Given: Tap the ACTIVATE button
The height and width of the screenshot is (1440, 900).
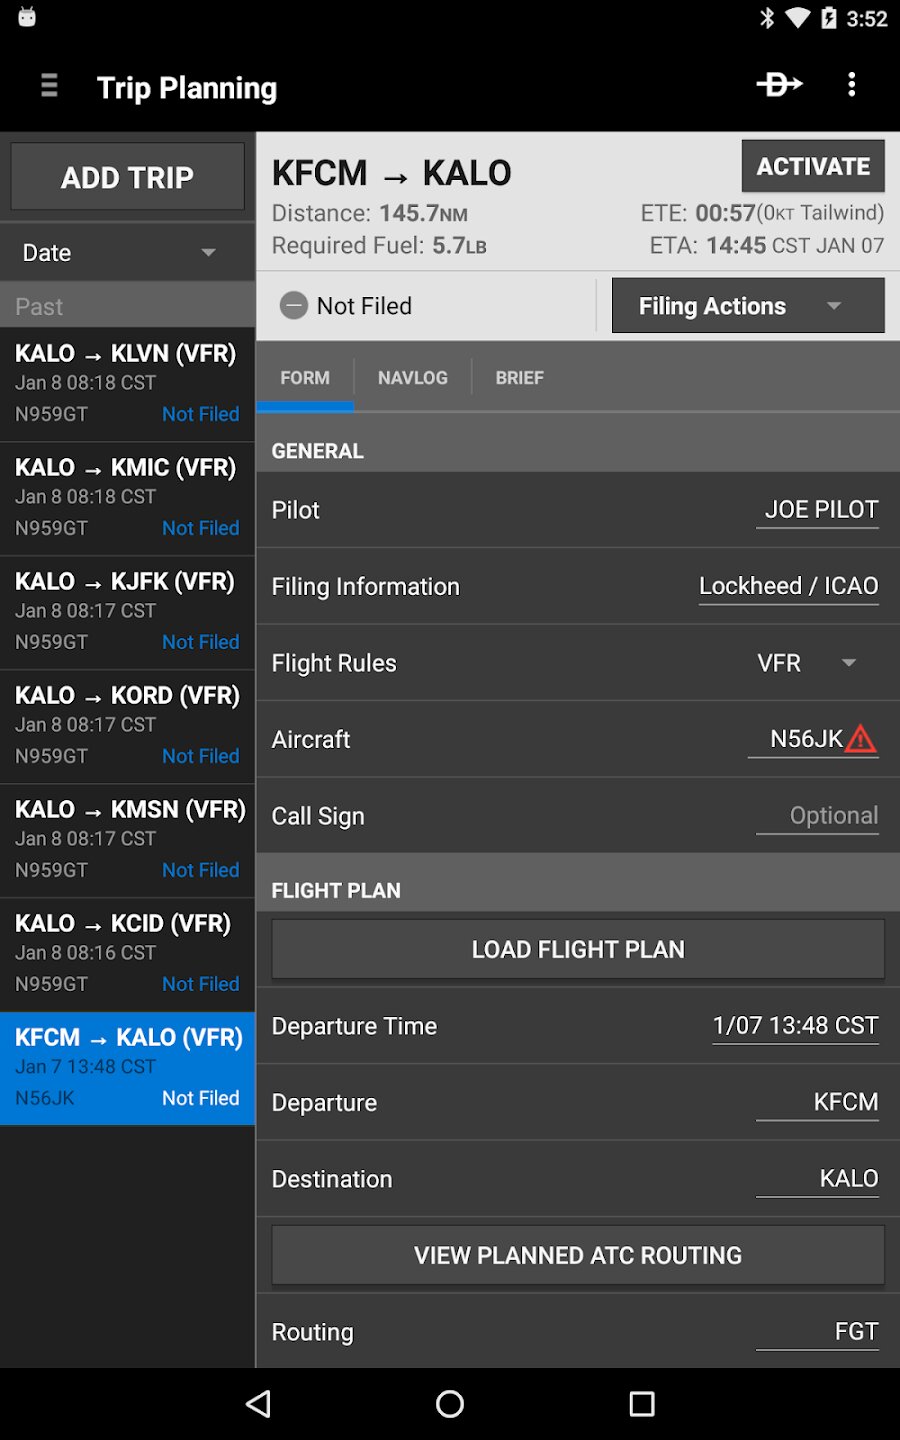Looking at the screenshot, I should (813, 166).
